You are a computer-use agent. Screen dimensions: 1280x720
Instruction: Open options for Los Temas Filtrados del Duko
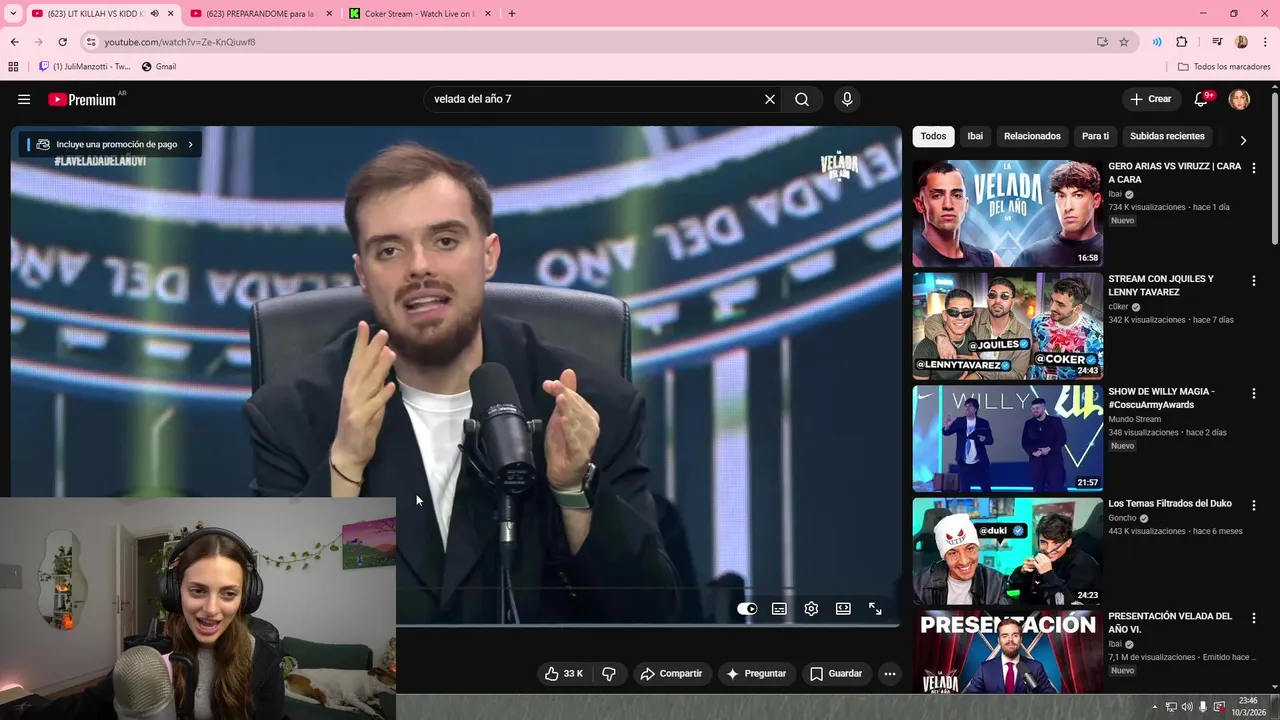click(x=1253, y=506)
